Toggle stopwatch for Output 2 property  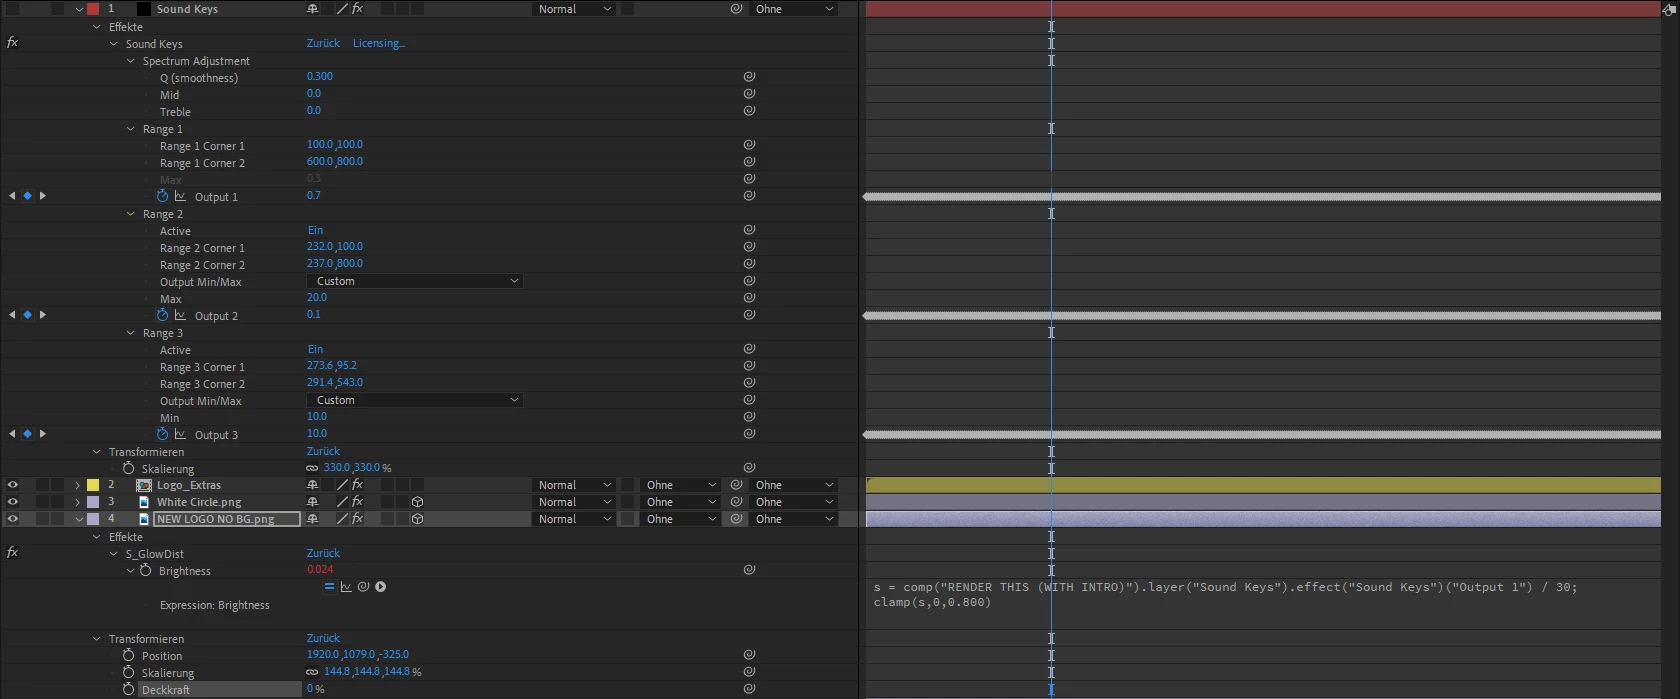click(162, 315)
